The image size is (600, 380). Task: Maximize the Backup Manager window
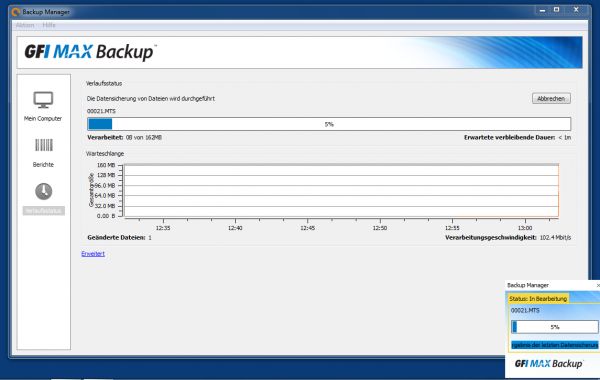tap(557, 10)
